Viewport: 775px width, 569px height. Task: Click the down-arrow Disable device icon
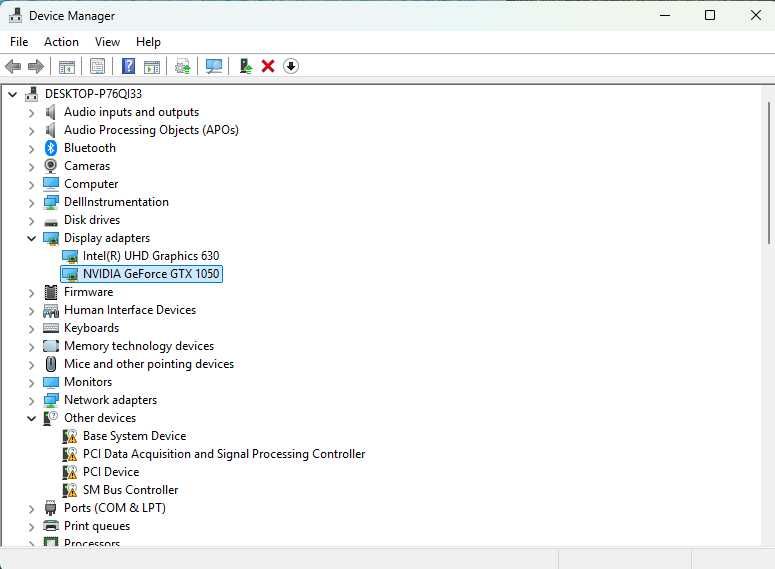tap(291, 66)
